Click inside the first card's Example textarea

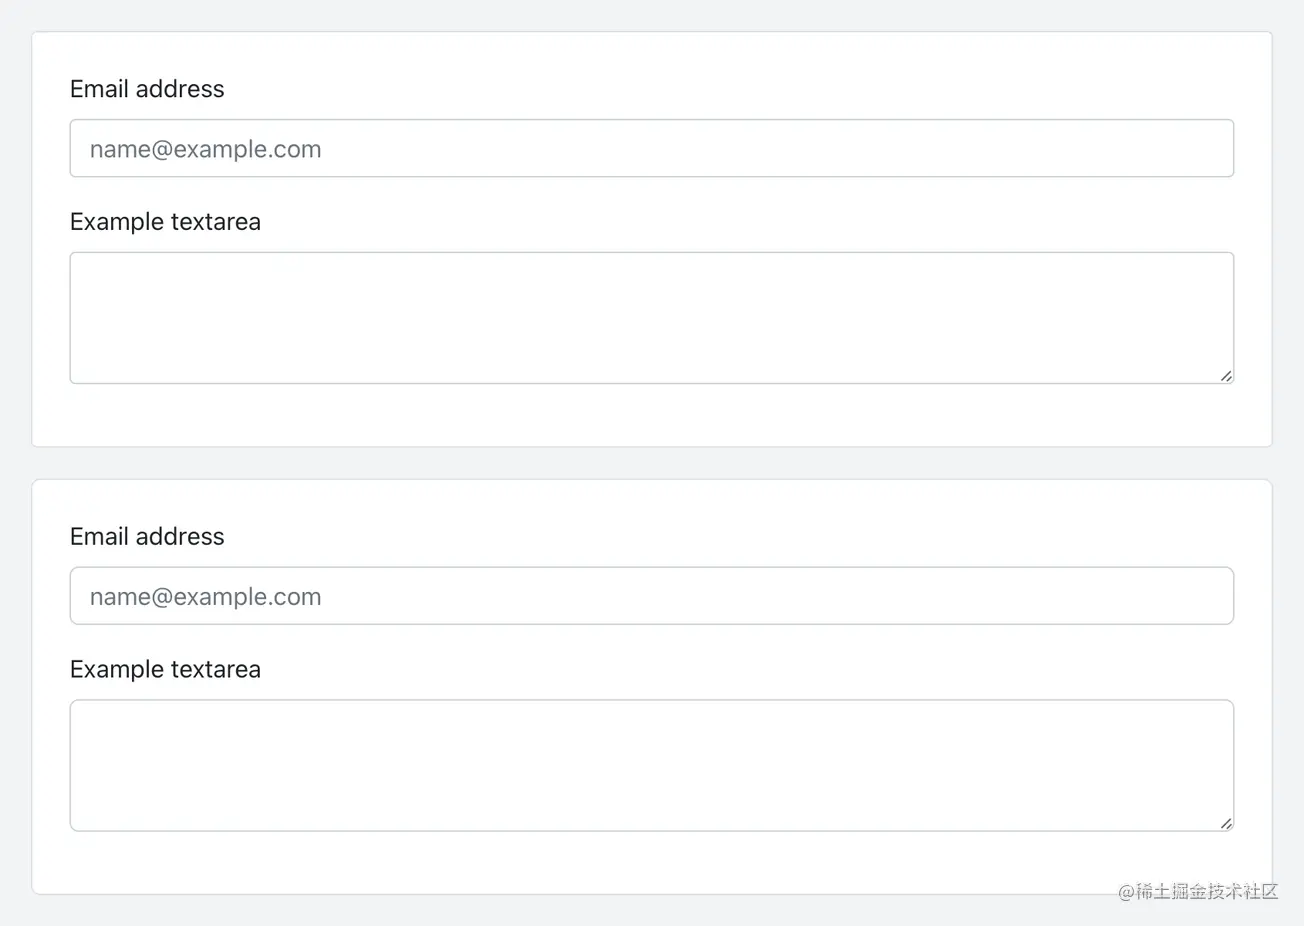tap(650, 317)
